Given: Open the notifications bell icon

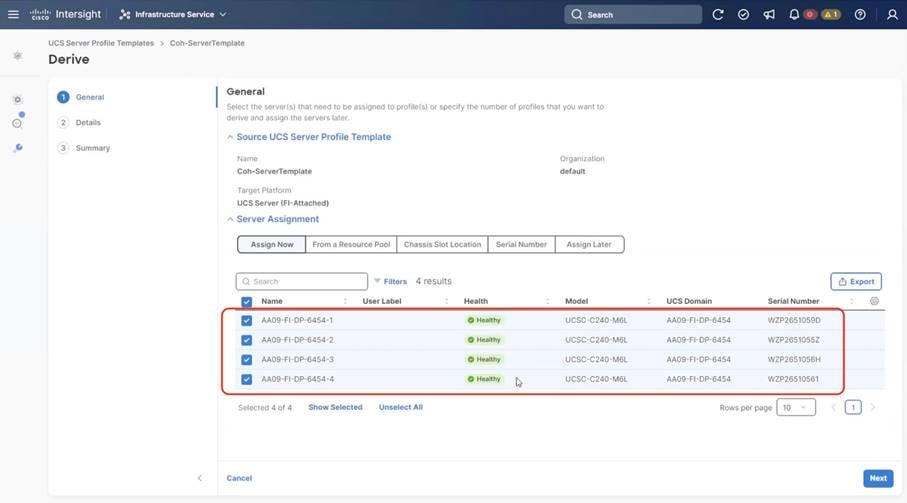Looking at the screenshot, I should (794, 14).
